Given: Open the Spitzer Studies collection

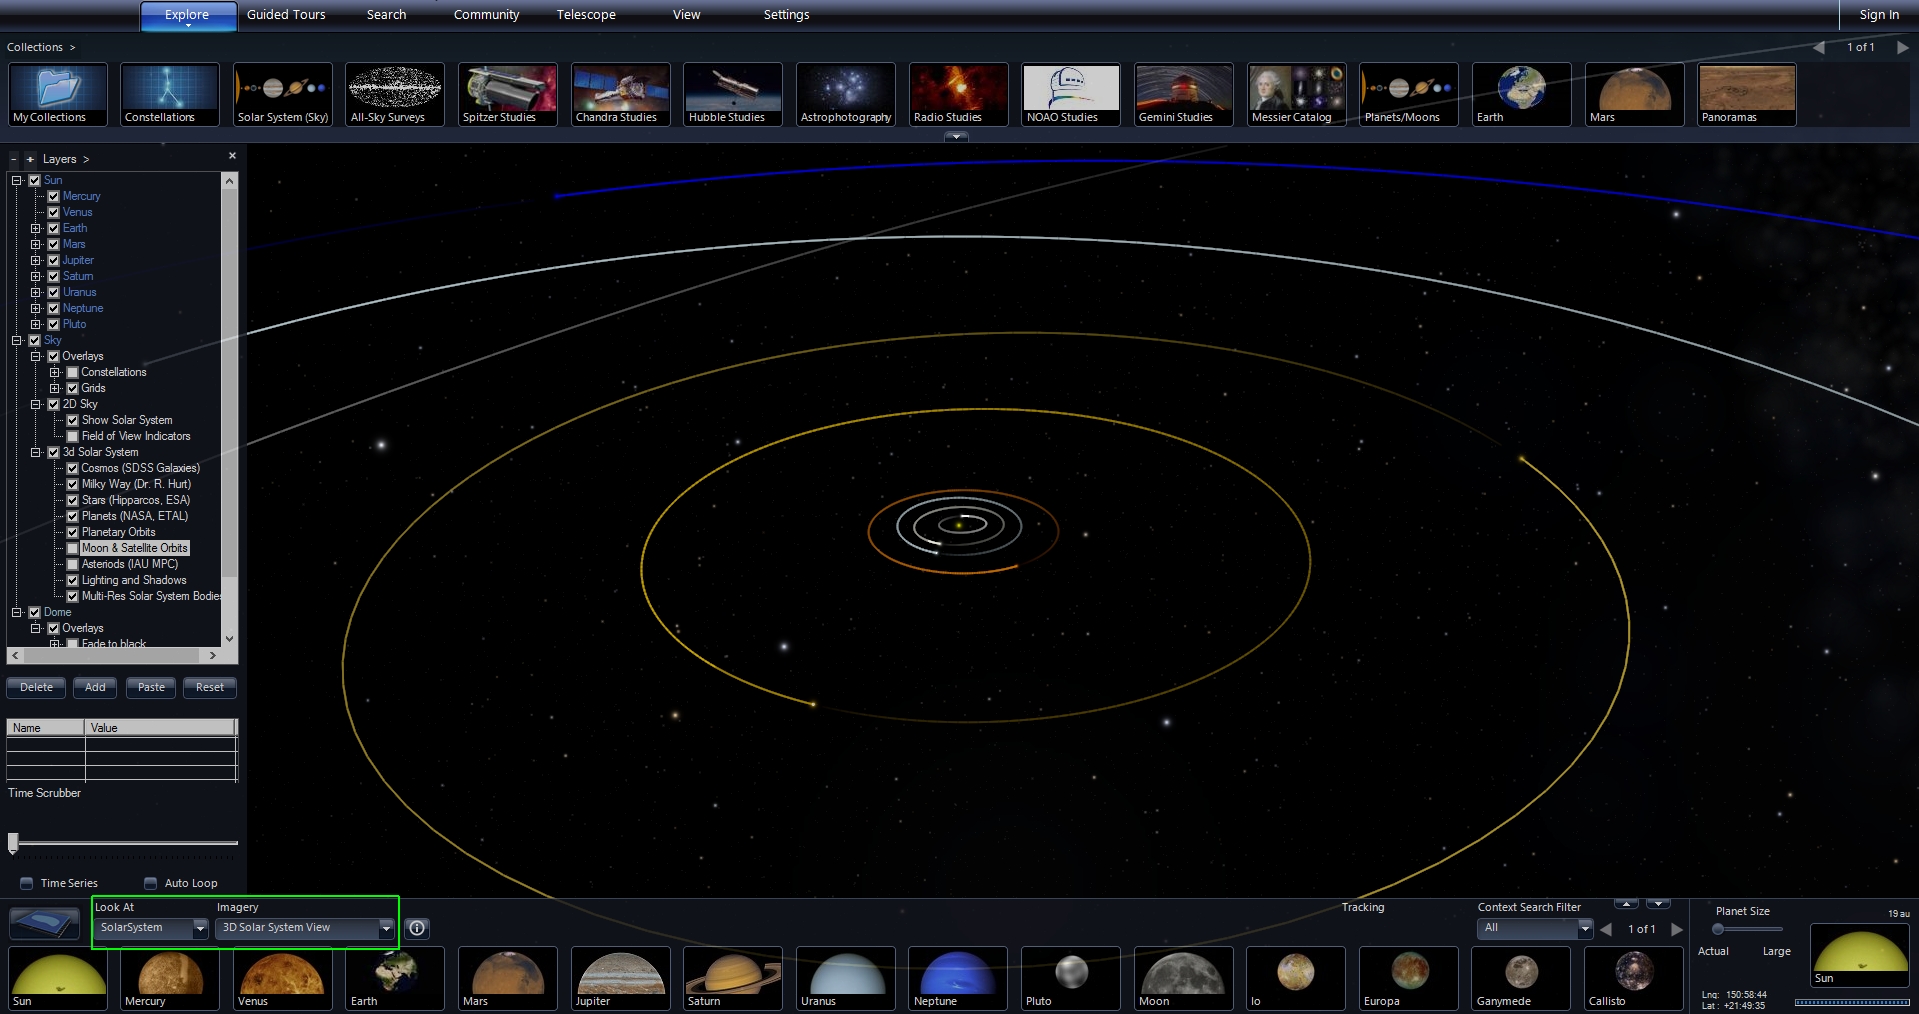Looking at the screenshot, I should 508,95.
